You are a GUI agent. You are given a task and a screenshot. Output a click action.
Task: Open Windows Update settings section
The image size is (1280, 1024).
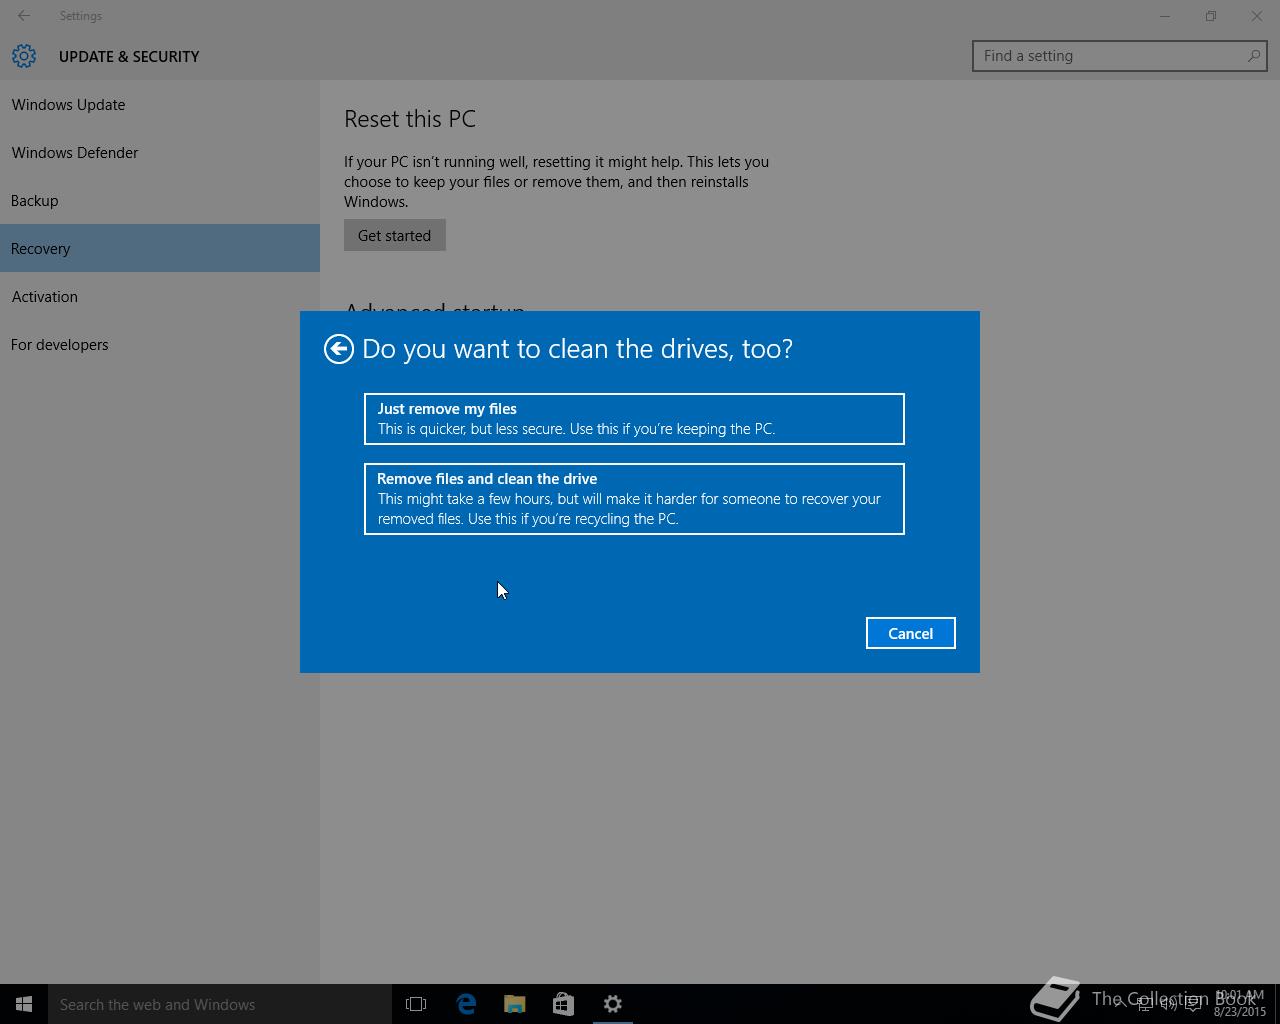(160, 105)
